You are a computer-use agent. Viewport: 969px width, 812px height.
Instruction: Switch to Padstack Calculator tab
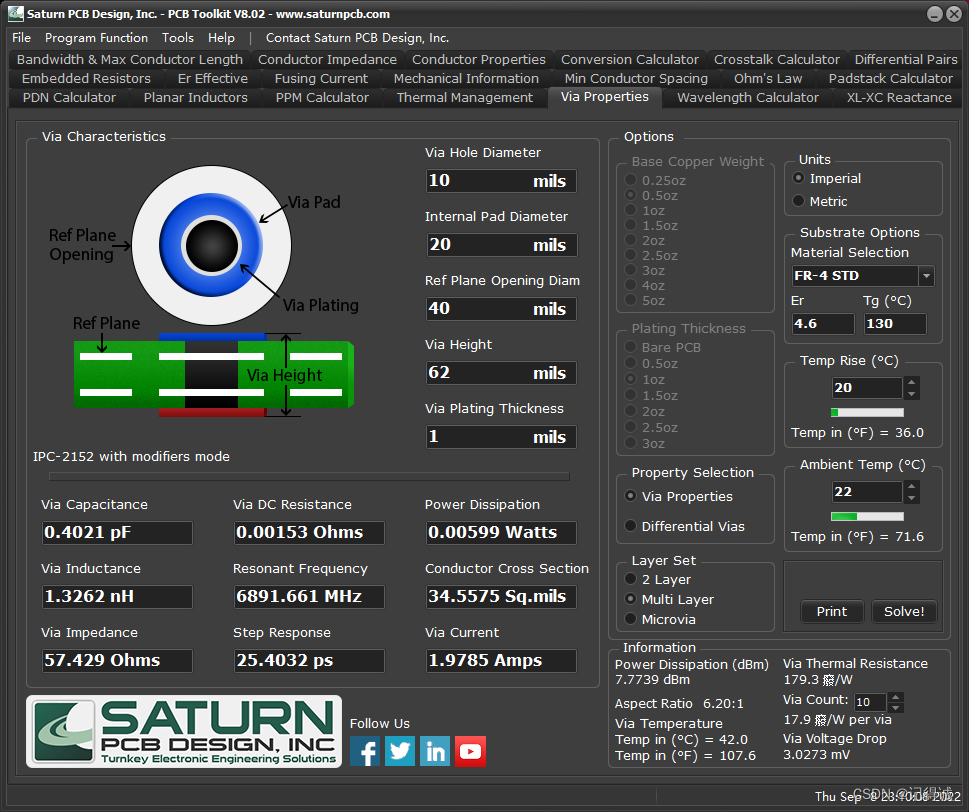point(891,78)
